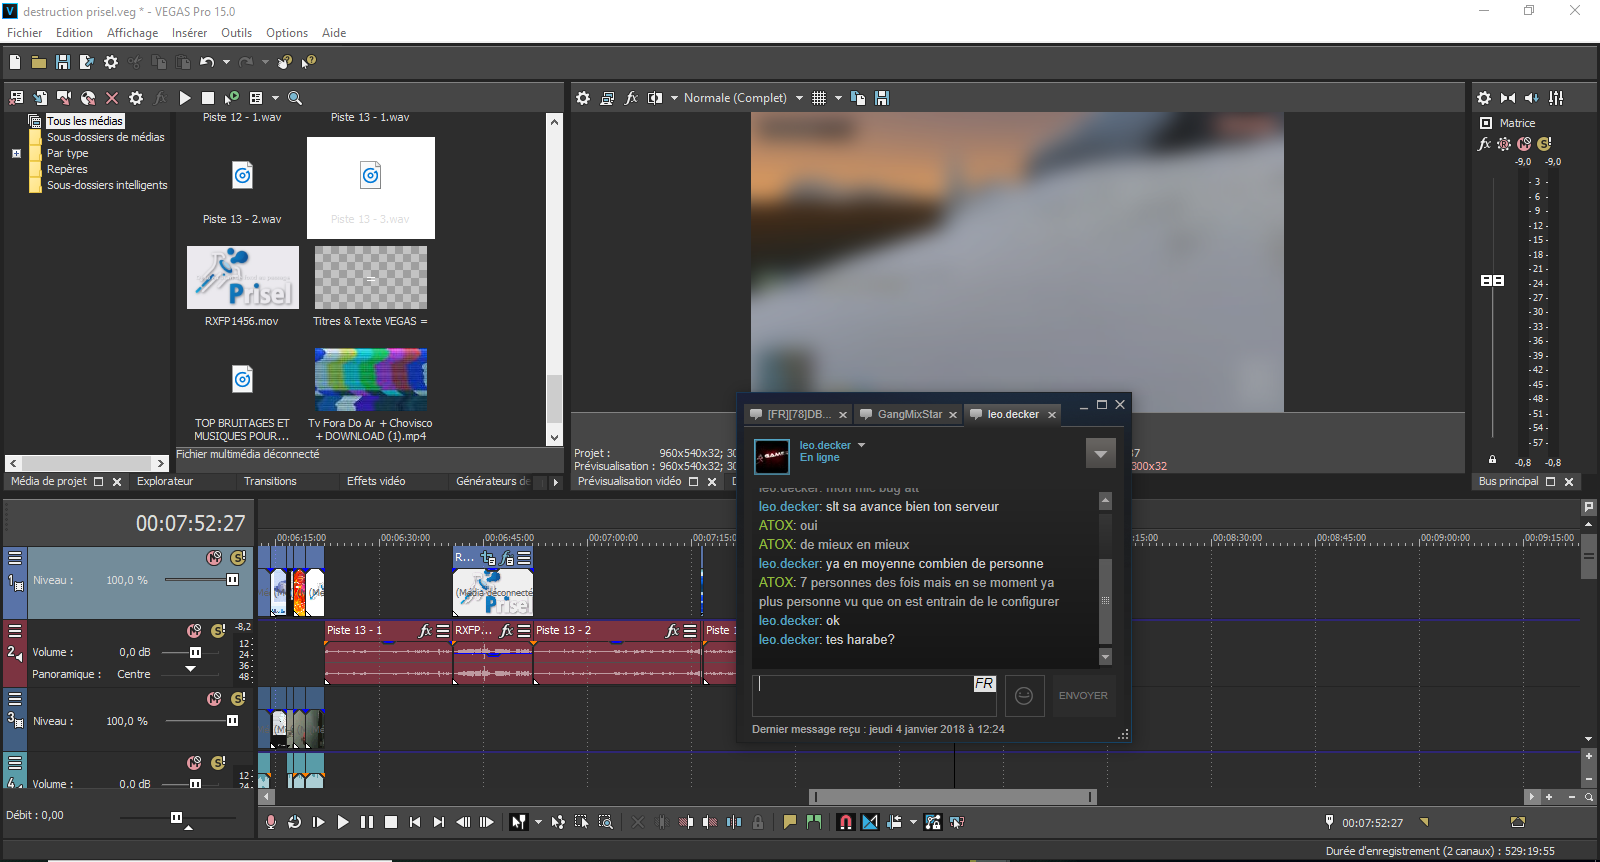Save the project with the floppy disk icon
This screenshot has height=862, width=1600.
[63, 62]
